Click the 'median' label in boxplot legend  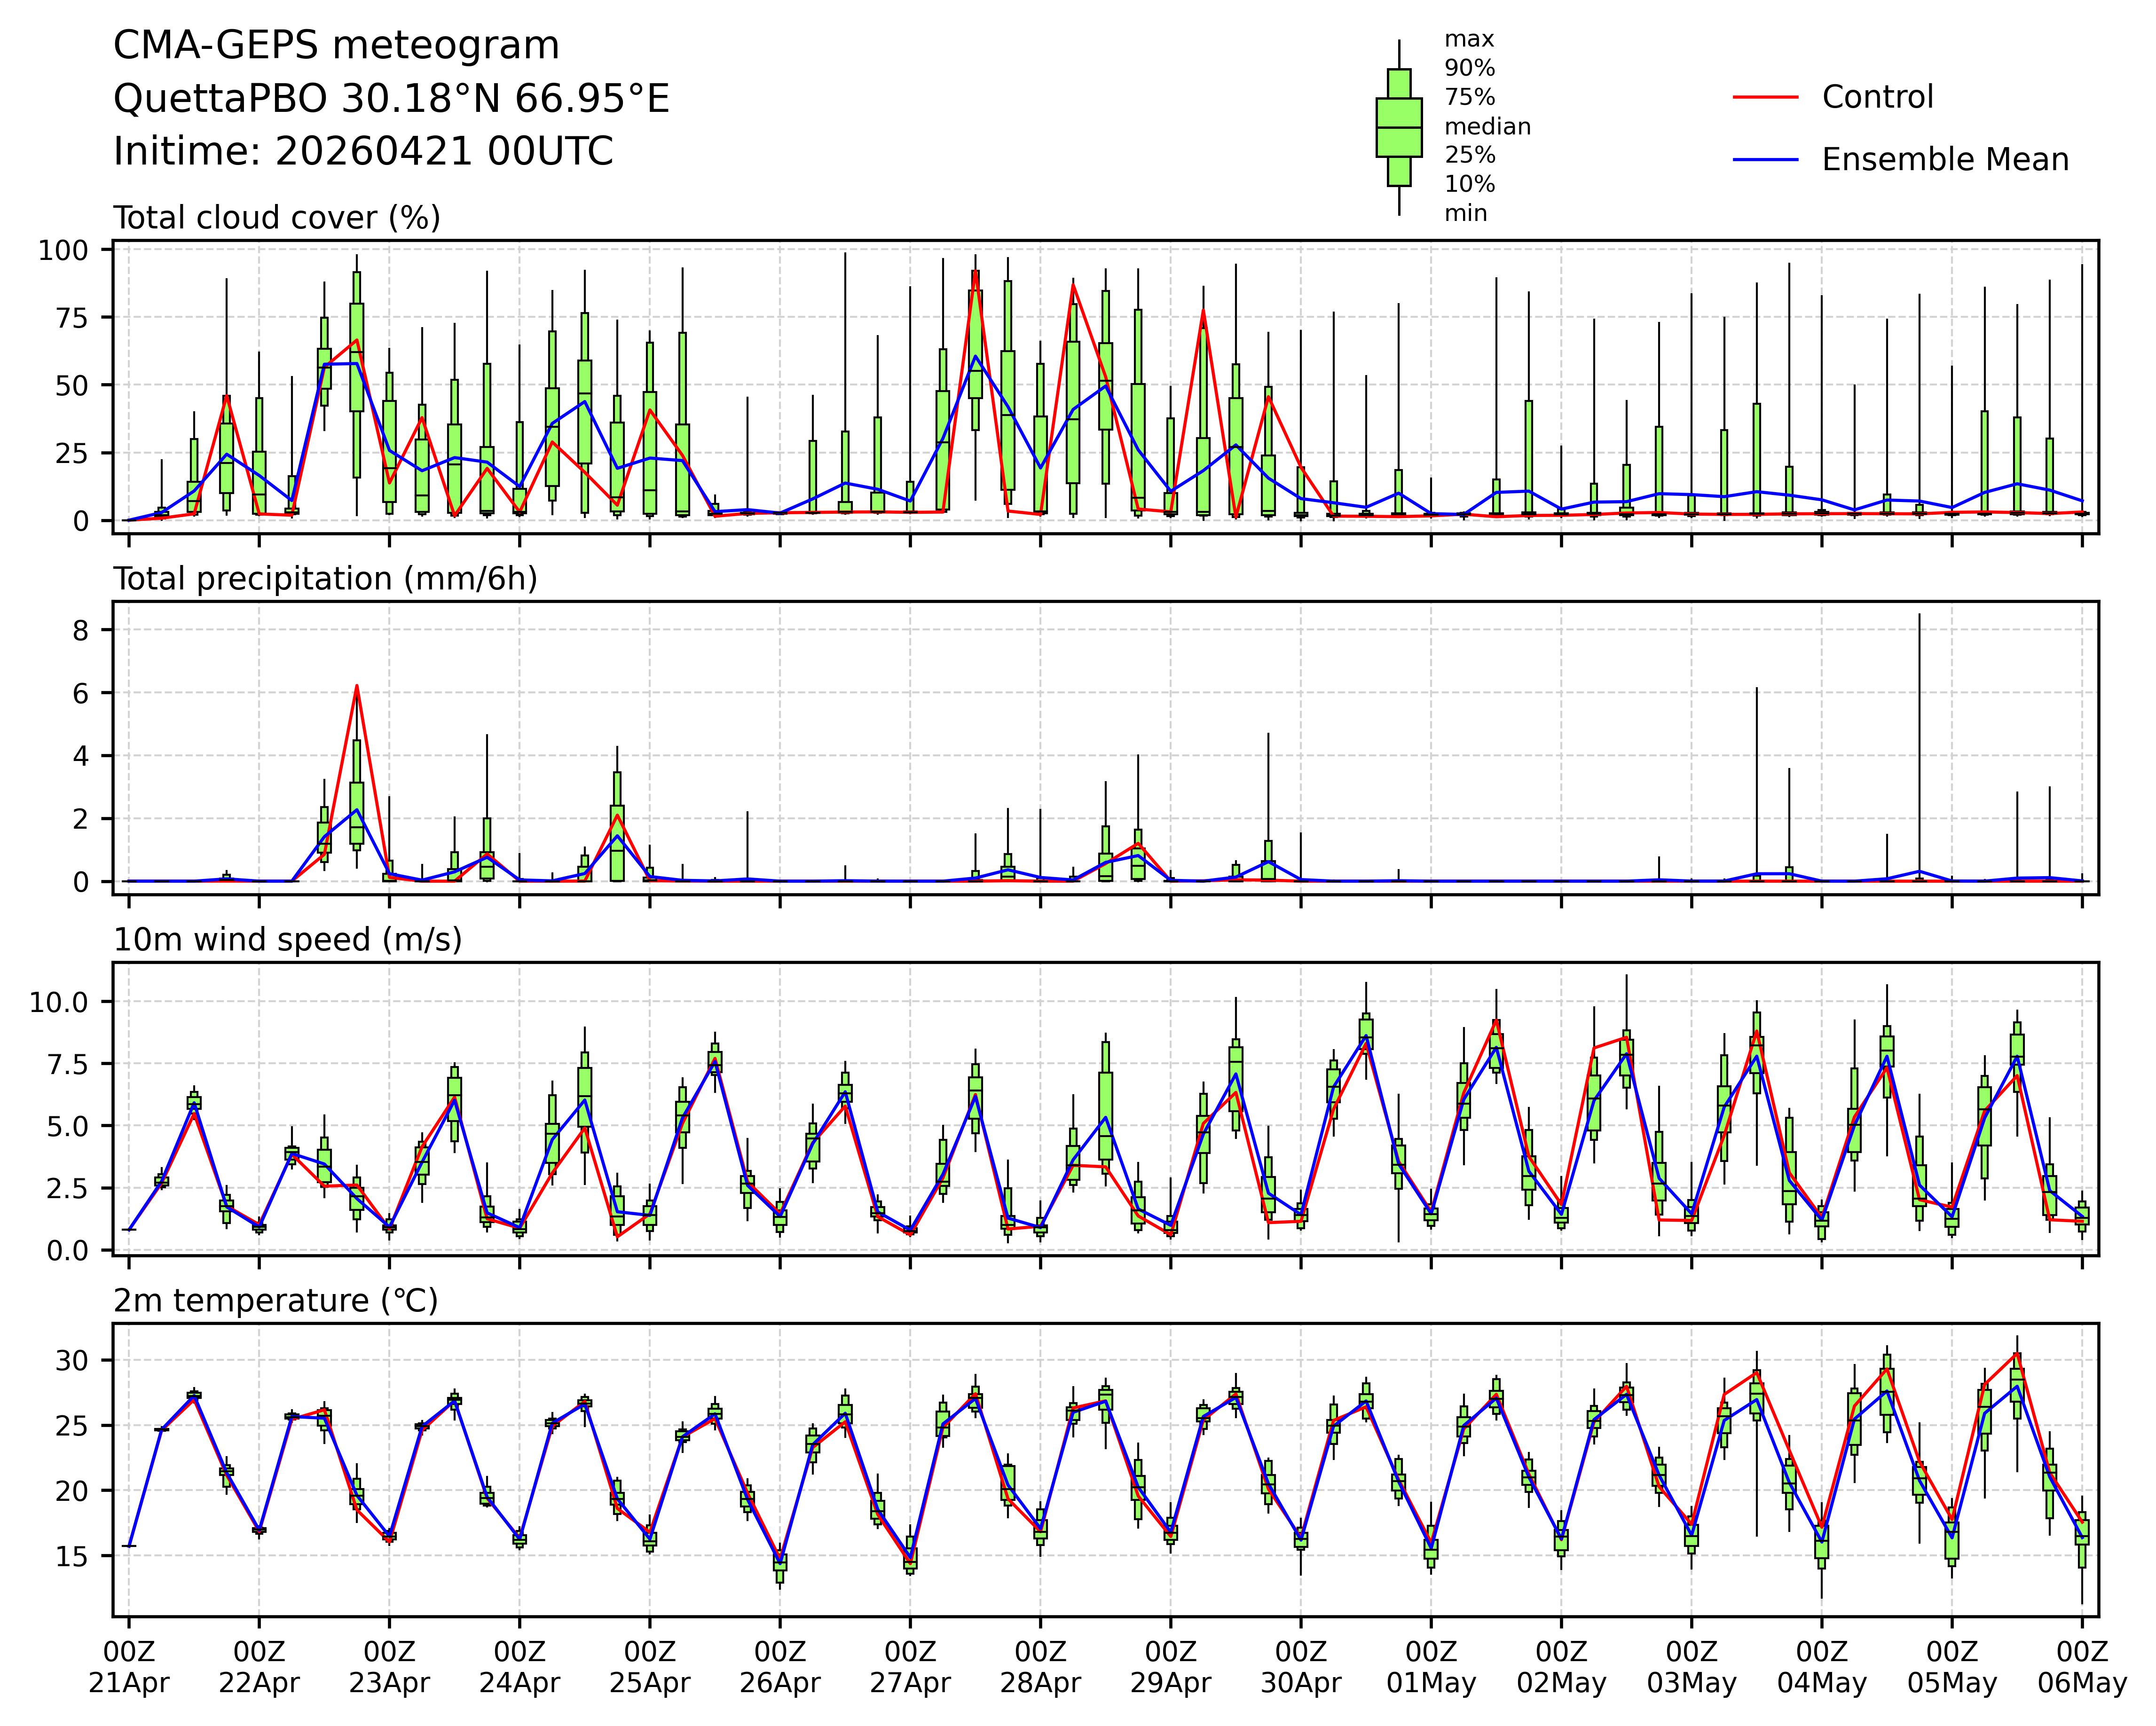(1487, 127)
